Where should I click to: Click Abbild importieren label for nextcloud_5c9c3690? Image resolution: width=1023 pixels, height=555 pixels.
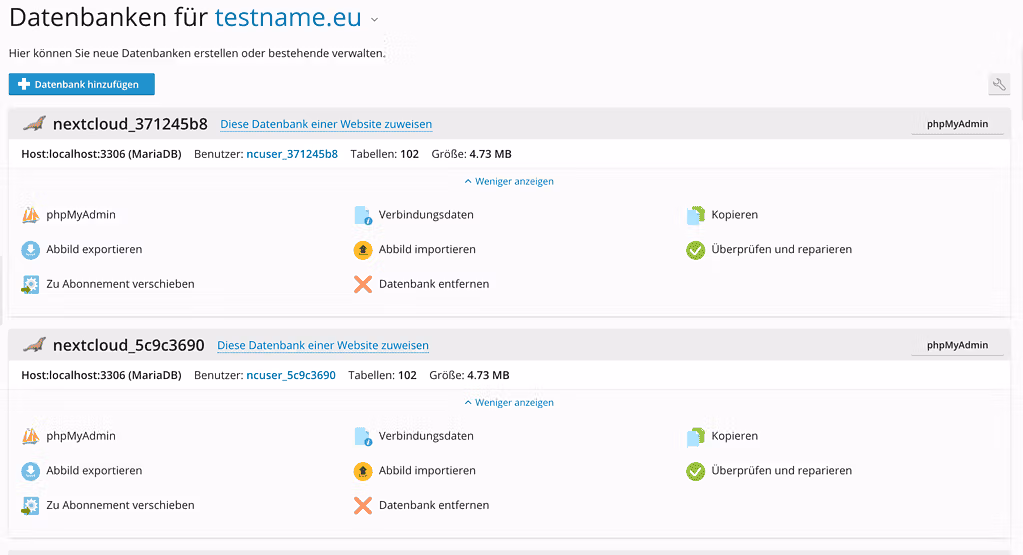click(x=427, y=470)
